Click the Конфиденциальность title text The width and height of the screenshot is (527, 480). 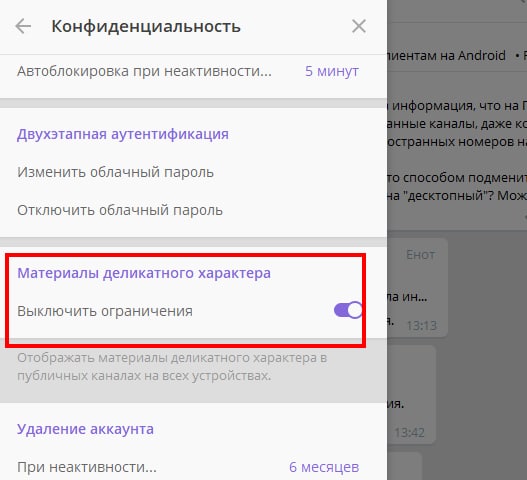(x=146, y=26)
